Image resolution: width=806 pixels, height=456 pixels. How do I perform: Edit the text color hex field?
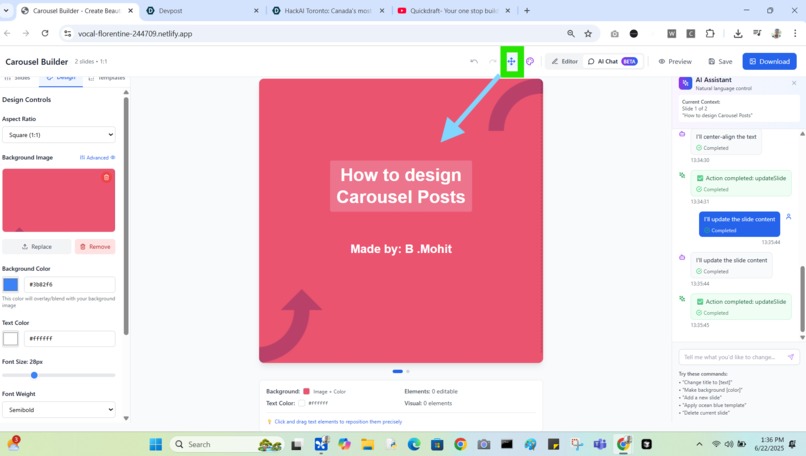tap(69, 338)
